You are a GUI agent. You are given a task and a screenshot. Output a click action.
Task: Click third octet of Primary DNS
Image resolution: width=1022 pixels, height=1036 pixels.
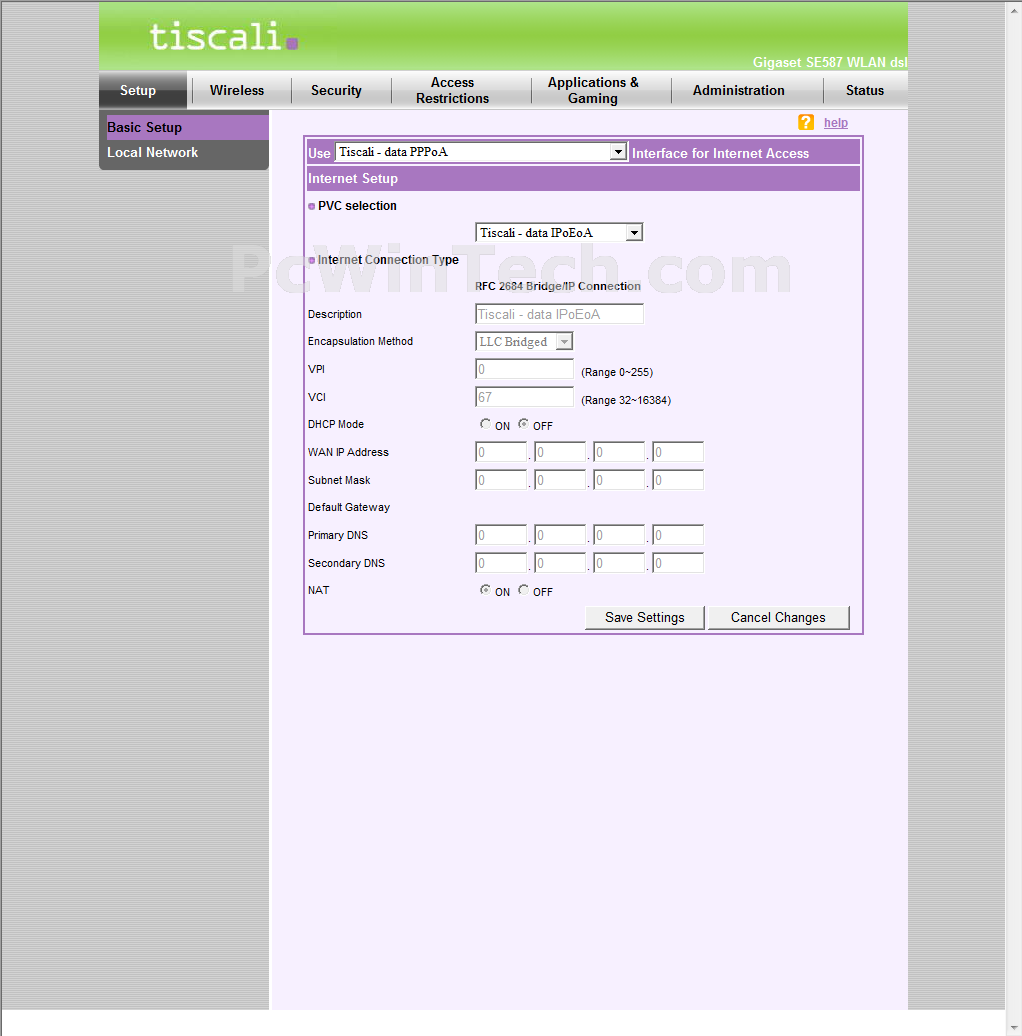tap(618, 535)
